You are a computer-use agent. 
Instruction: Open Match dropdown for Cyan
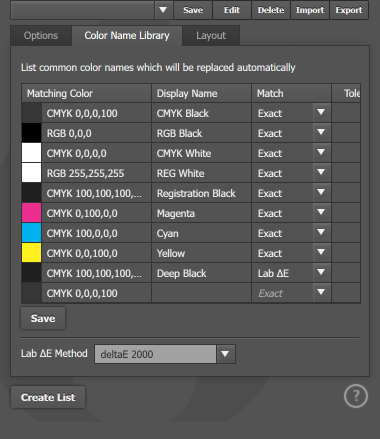point(321,233)
